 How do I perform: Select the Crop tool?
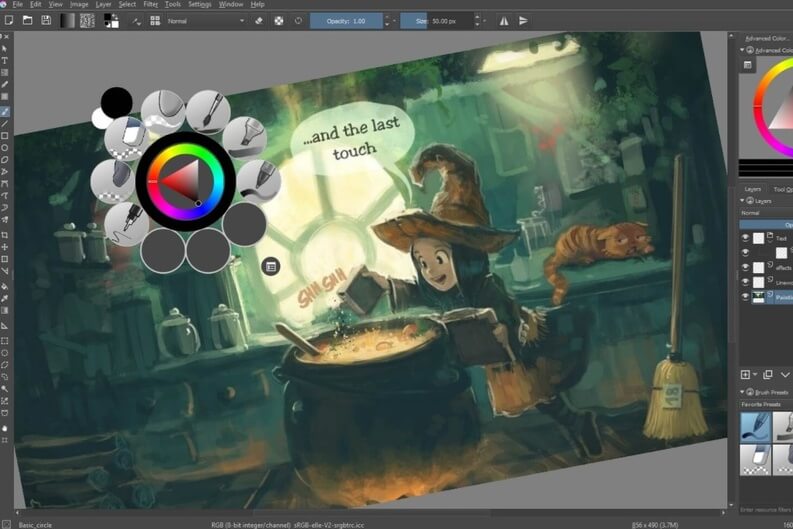(x=5, y=235)
